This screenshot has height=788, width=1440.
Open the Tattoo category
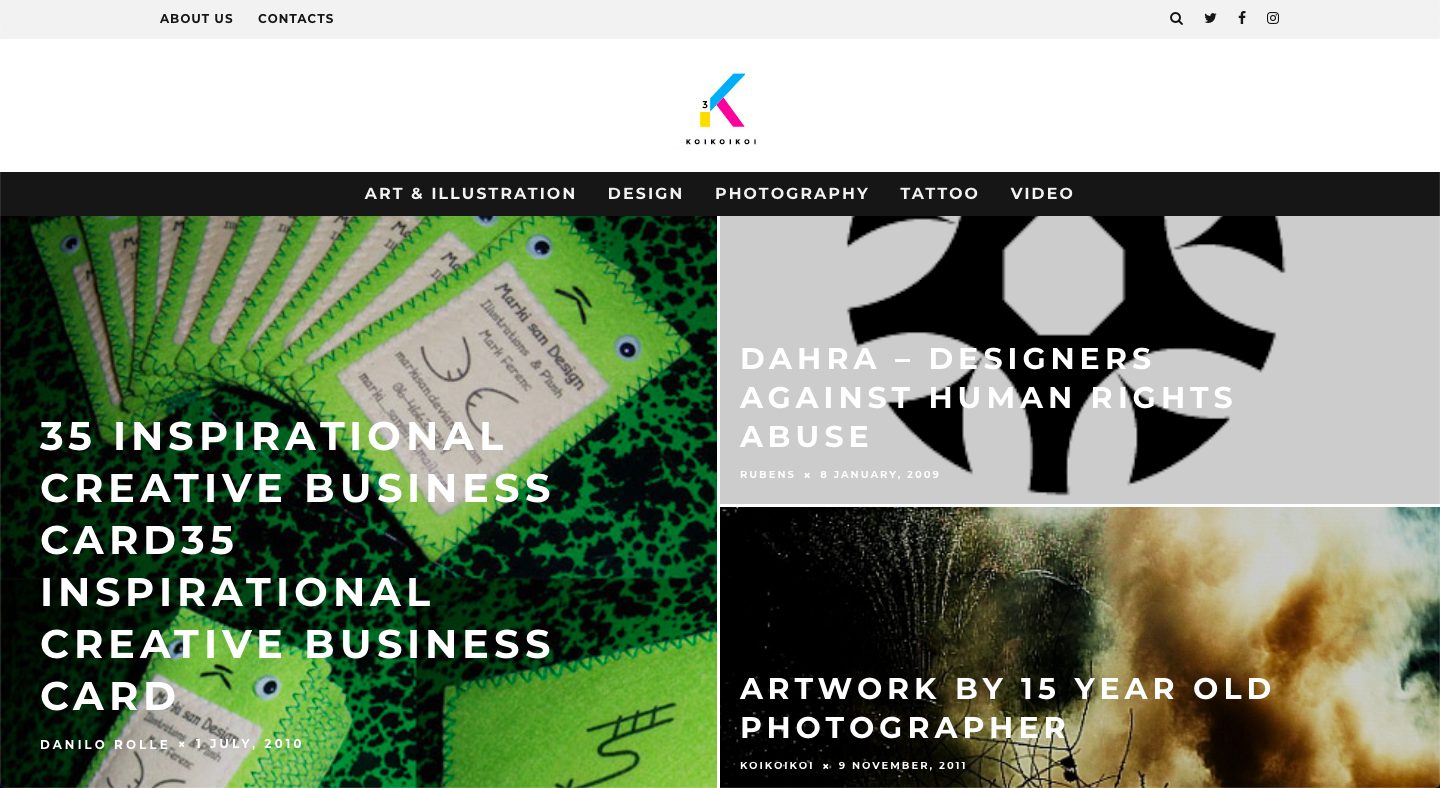(939, 194)
